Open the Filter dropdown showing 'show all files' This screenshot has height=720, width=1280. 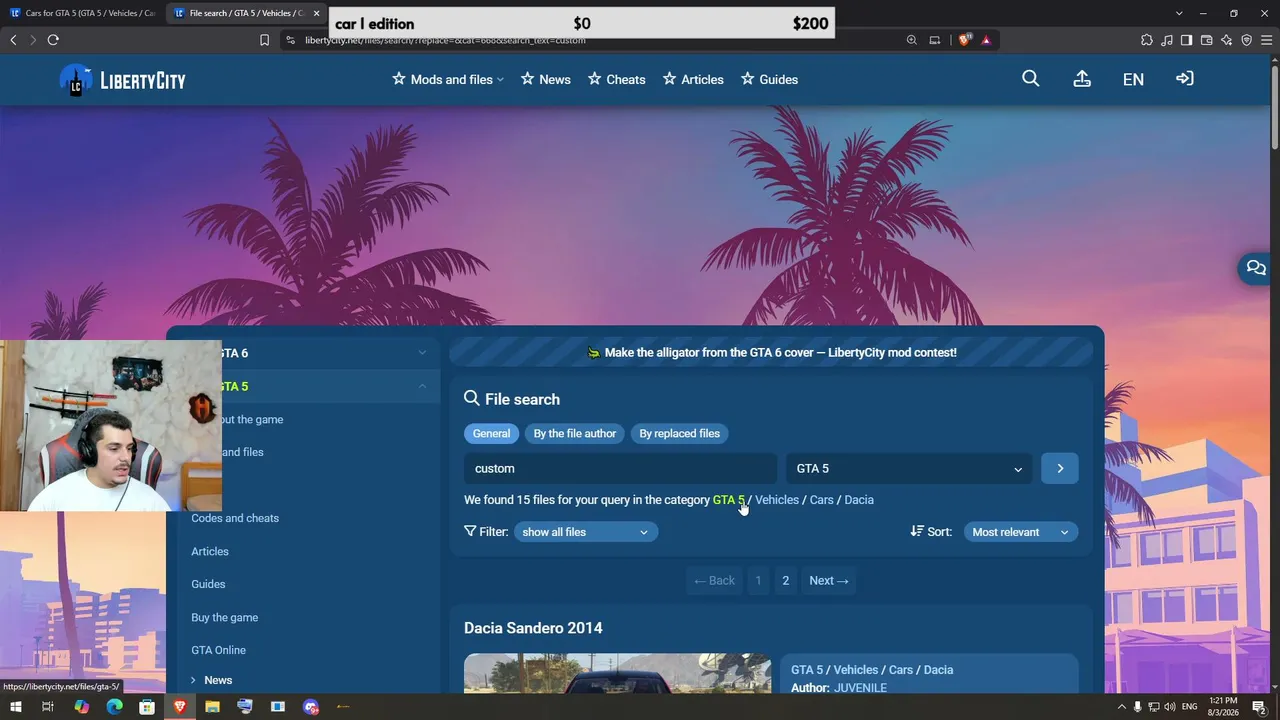pyautogui.click(x=586, y=532)
